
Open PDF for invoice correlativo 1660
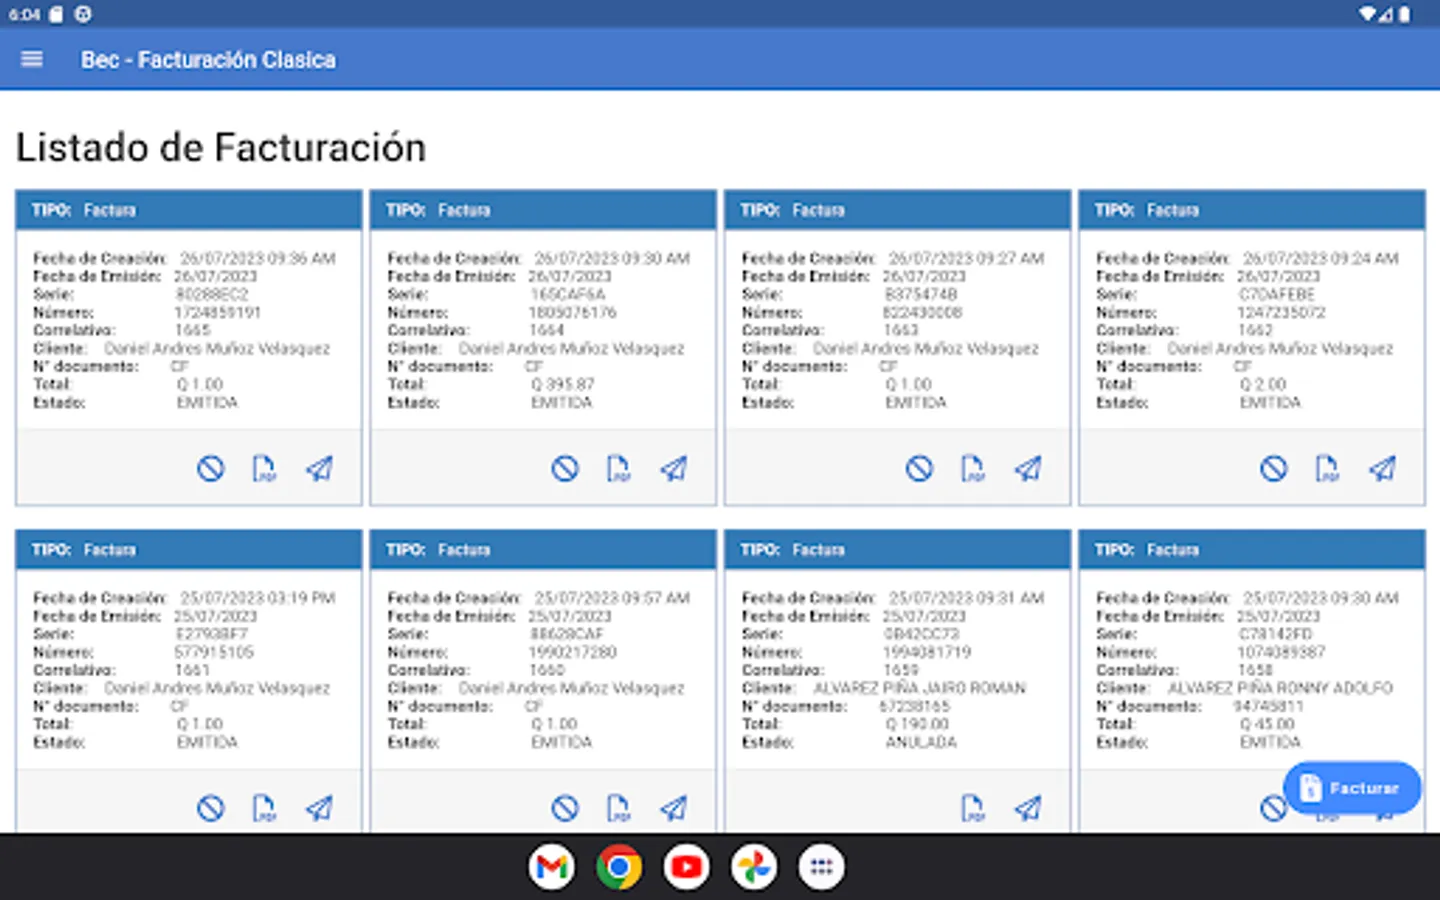pyautogui.click(x=618, y=807)
